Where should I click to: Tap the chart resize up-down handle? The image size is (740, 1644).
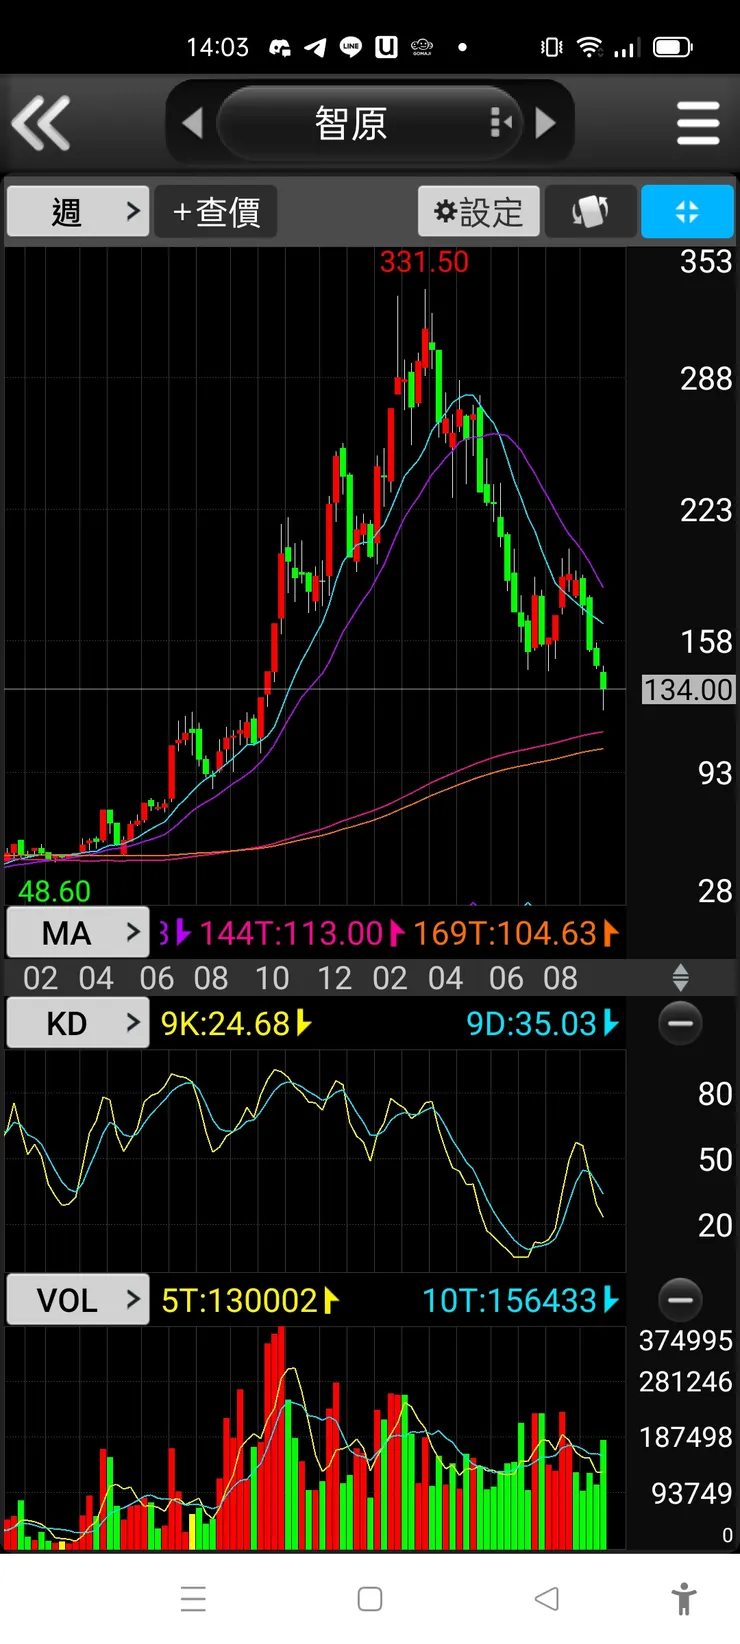[680, 977]
